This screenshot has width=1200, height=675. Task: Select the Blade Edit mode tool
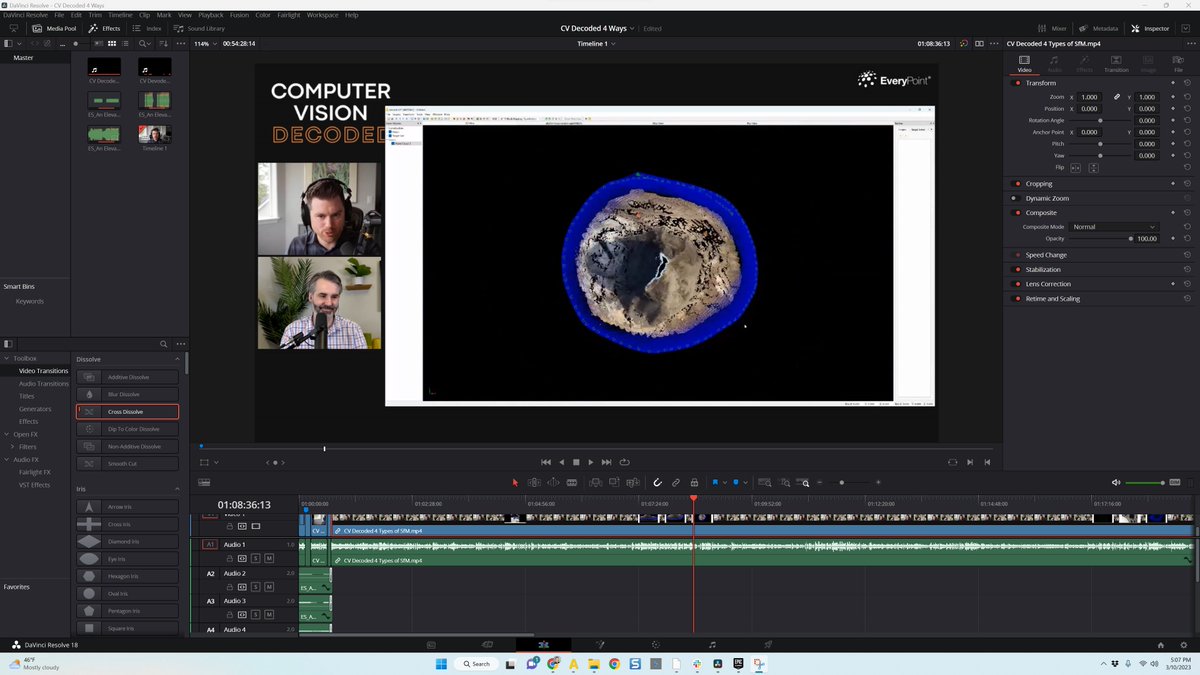point(572,482)
